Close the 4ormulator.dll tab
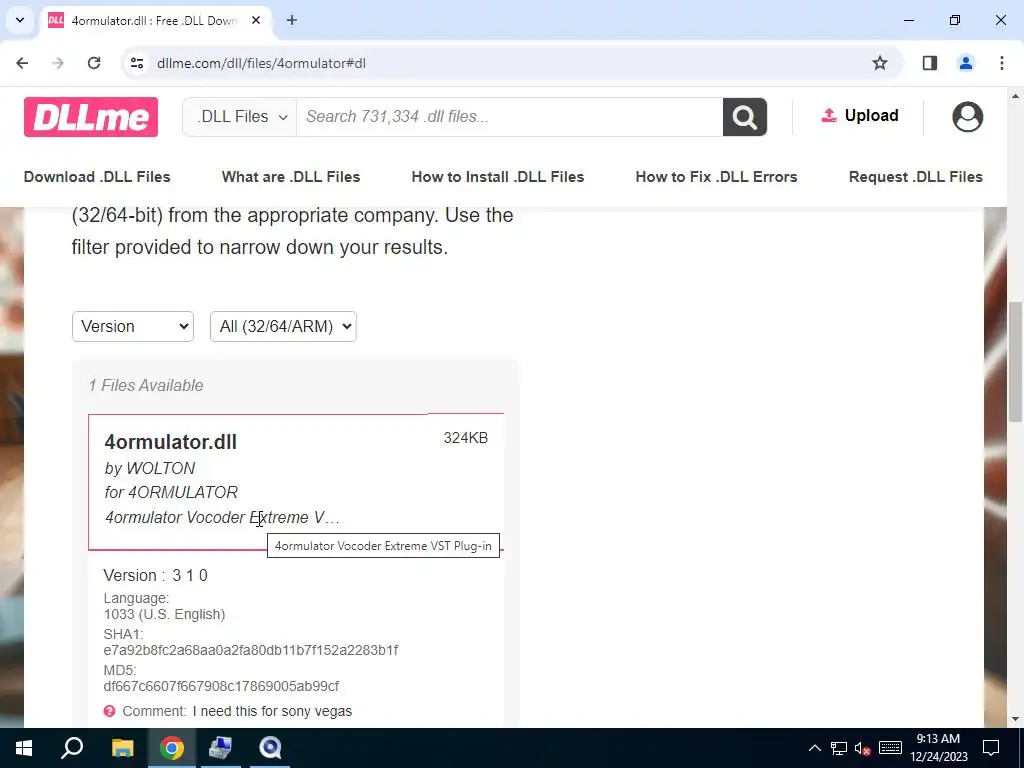The image size is (1024, 768). [256, 20]
